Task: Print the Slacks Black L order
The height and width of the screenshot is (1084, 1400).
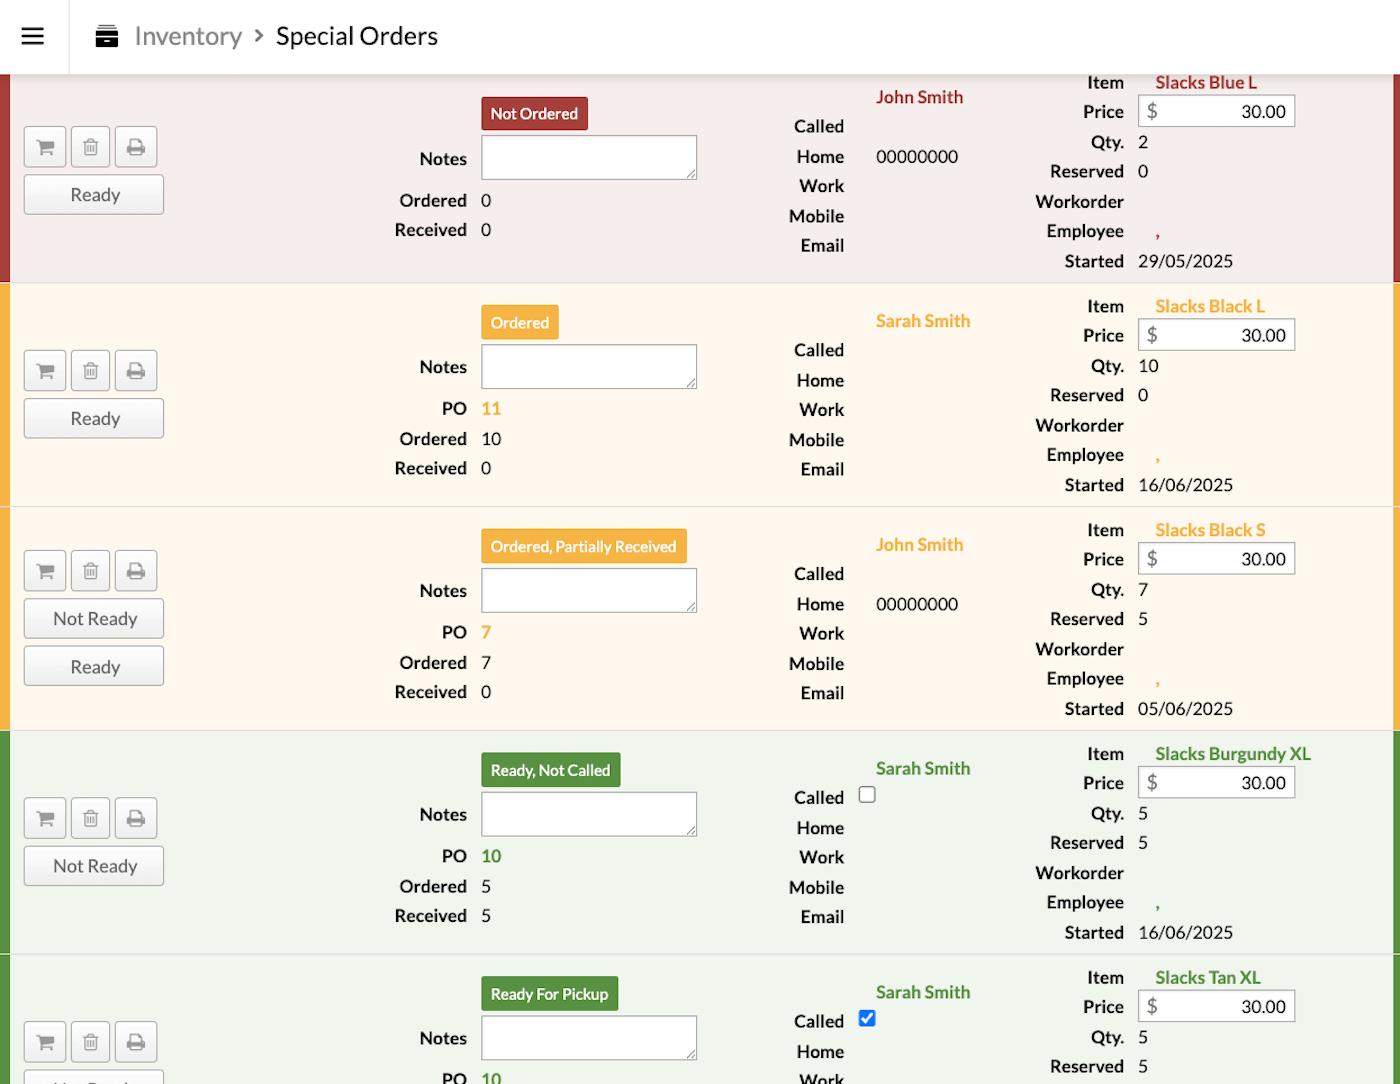Action: pyautogui.click(x=136, y=371)
